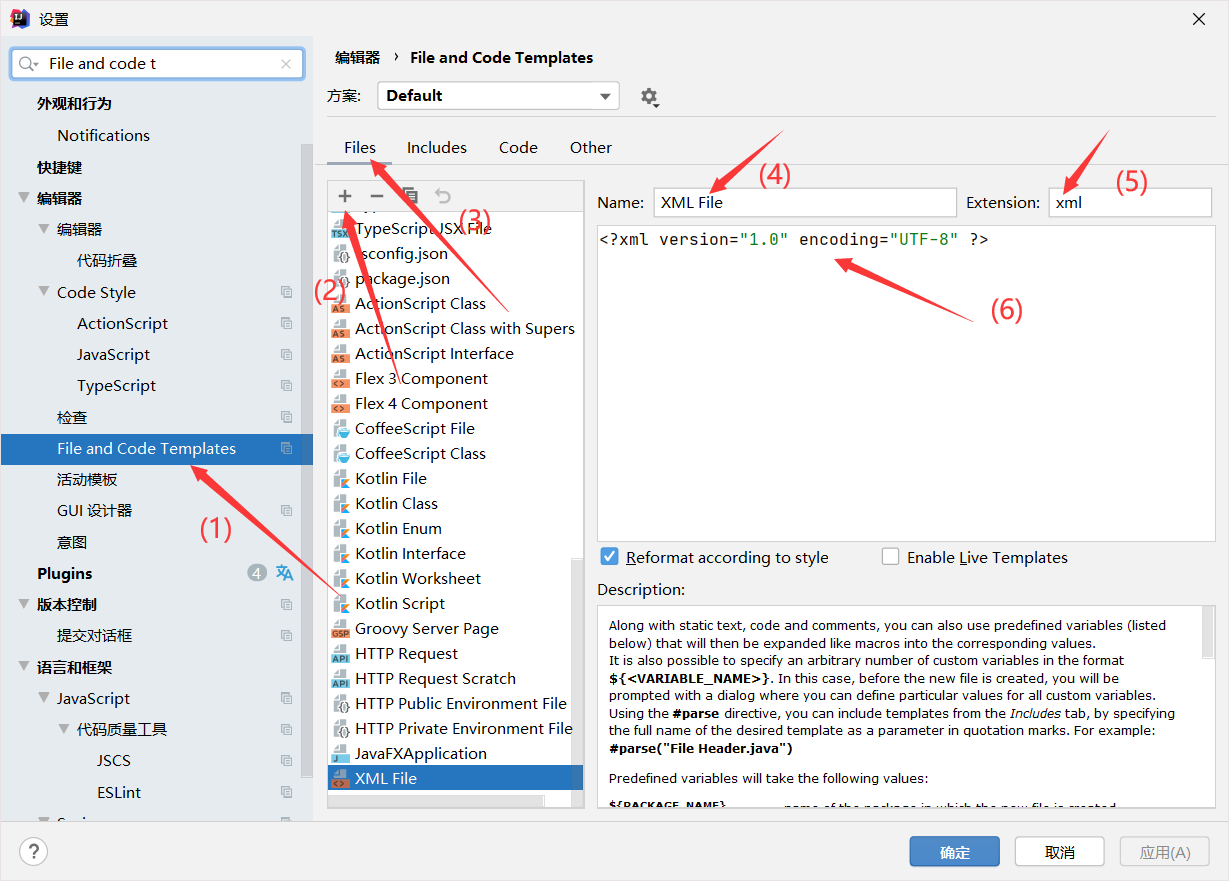
Task: Select 活动模板 in settings tree
Action: 87,479
